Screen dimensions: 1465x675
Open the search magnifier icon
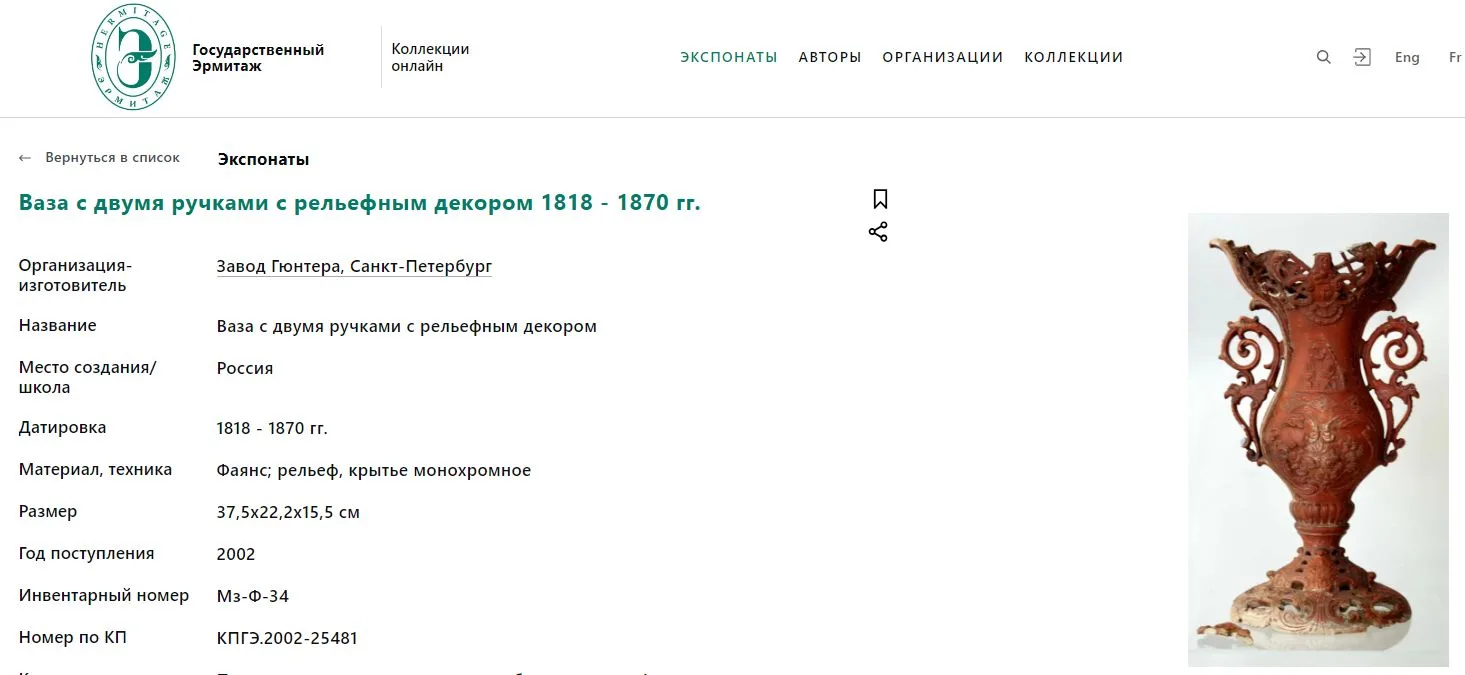(1324, 57)
